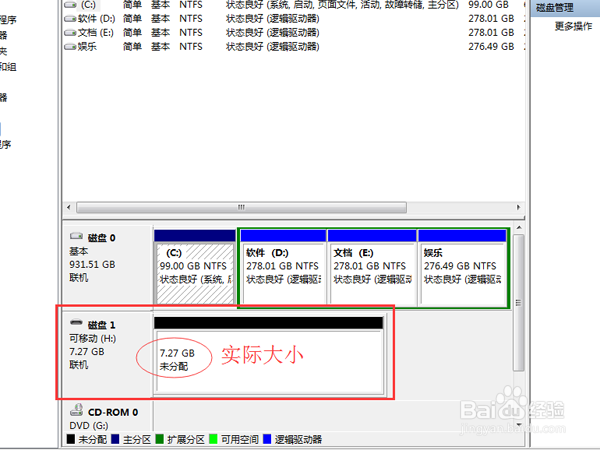Viewport: 600px width, 450px height.
Task: Select the (C:) volume row in list
Action: point(294,5)
